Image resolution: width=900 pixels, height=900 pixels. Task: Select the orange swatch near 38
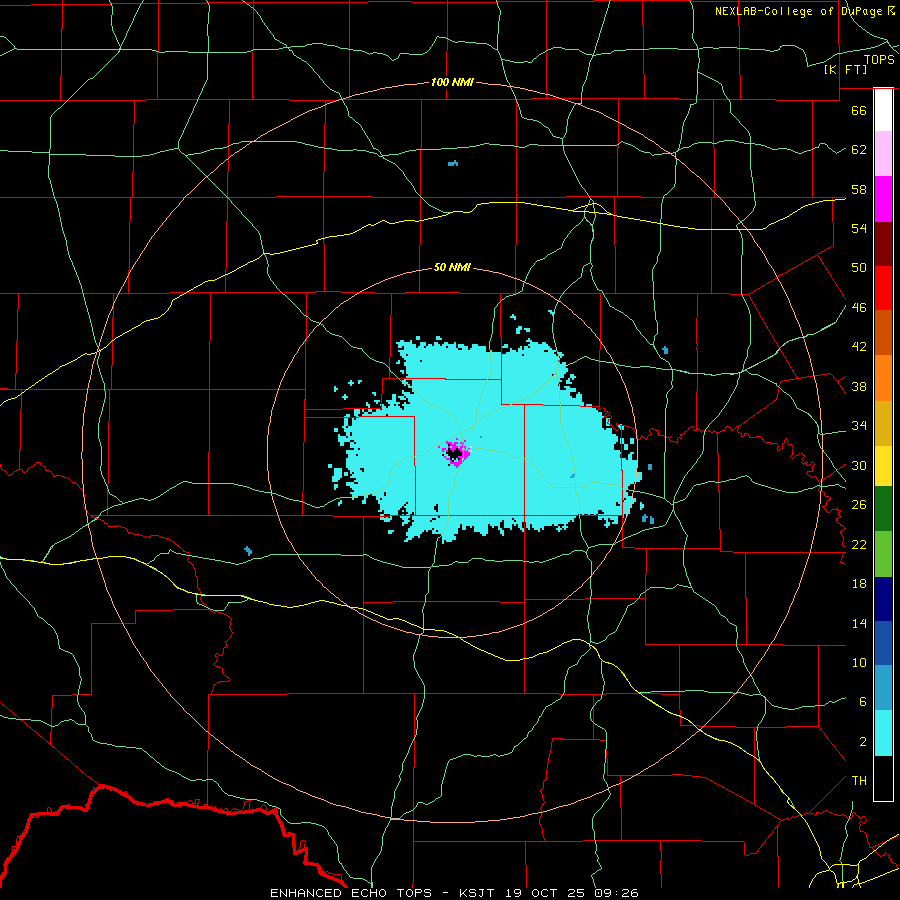(883, 378)
